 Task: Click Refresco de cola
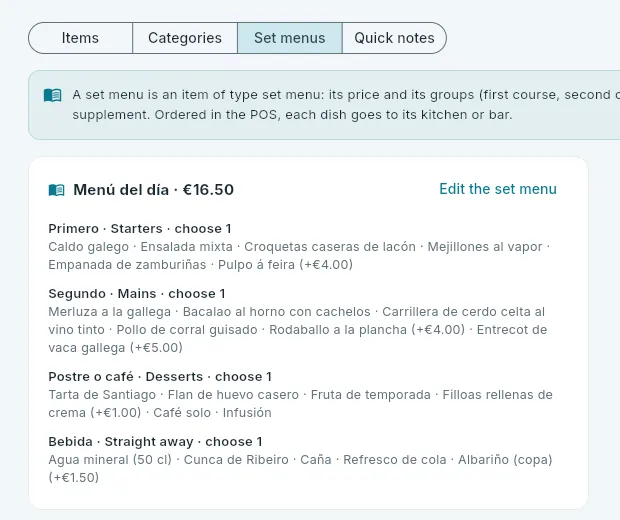395,459
